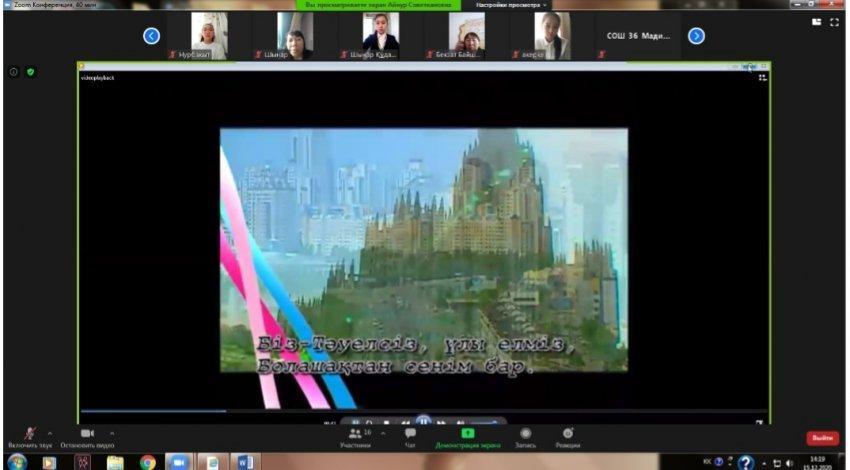Open Google Chrome from taskbar
This screenshot has height=470, width=850.
(x=147, y=462)
